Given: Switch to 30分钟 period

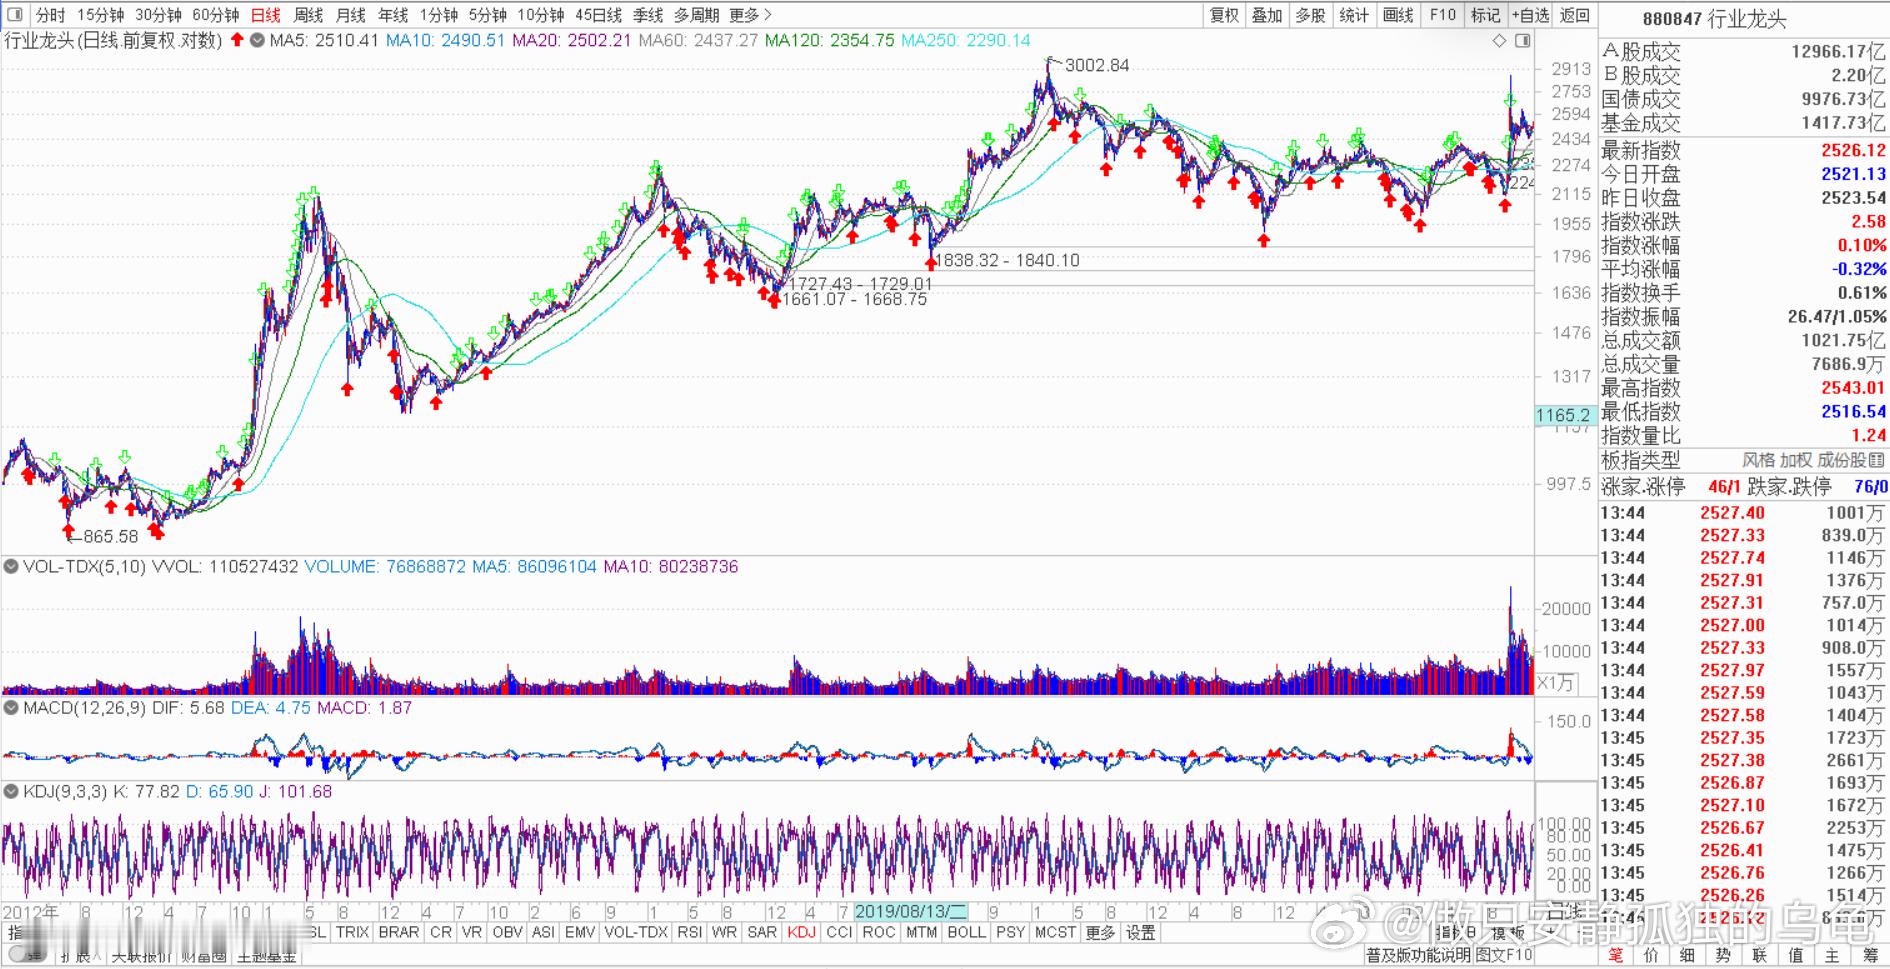Looking at the screenshot, I should pyautogui.click(x=158, y=15).
